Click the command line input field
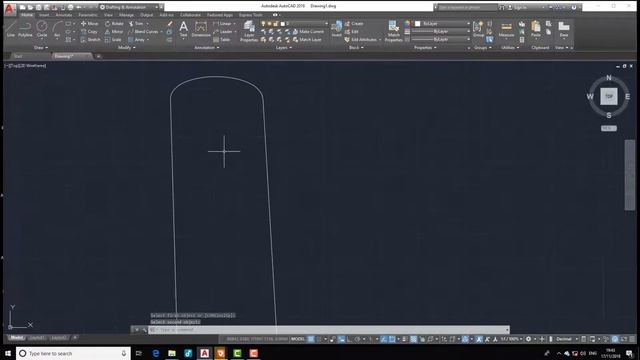 pos(329,330)
